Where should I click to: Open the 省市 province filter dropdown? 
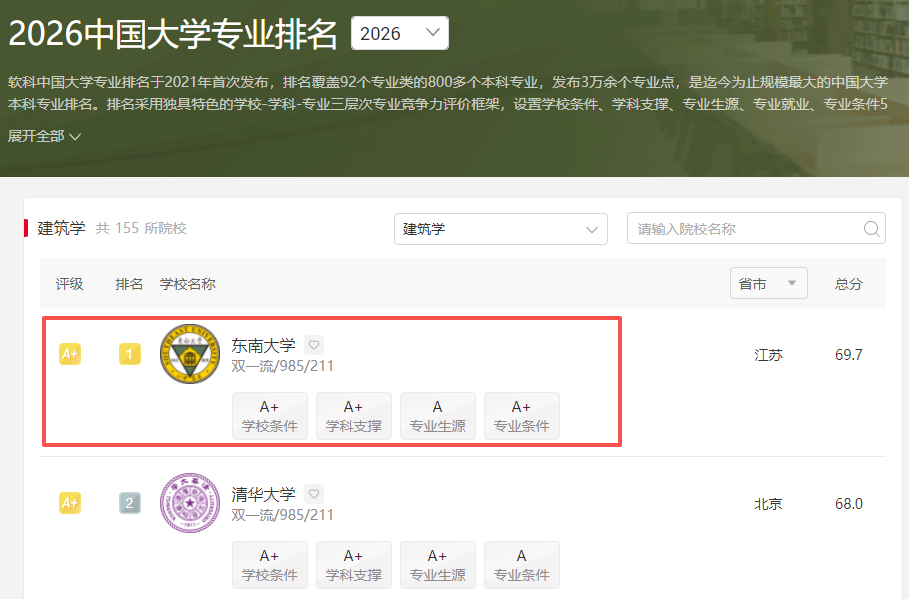coord(768,284)
